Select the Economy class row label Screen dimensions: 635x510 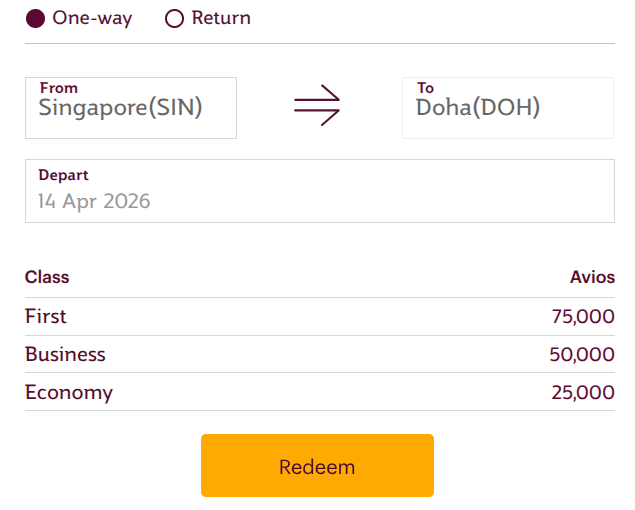[69, 392]
